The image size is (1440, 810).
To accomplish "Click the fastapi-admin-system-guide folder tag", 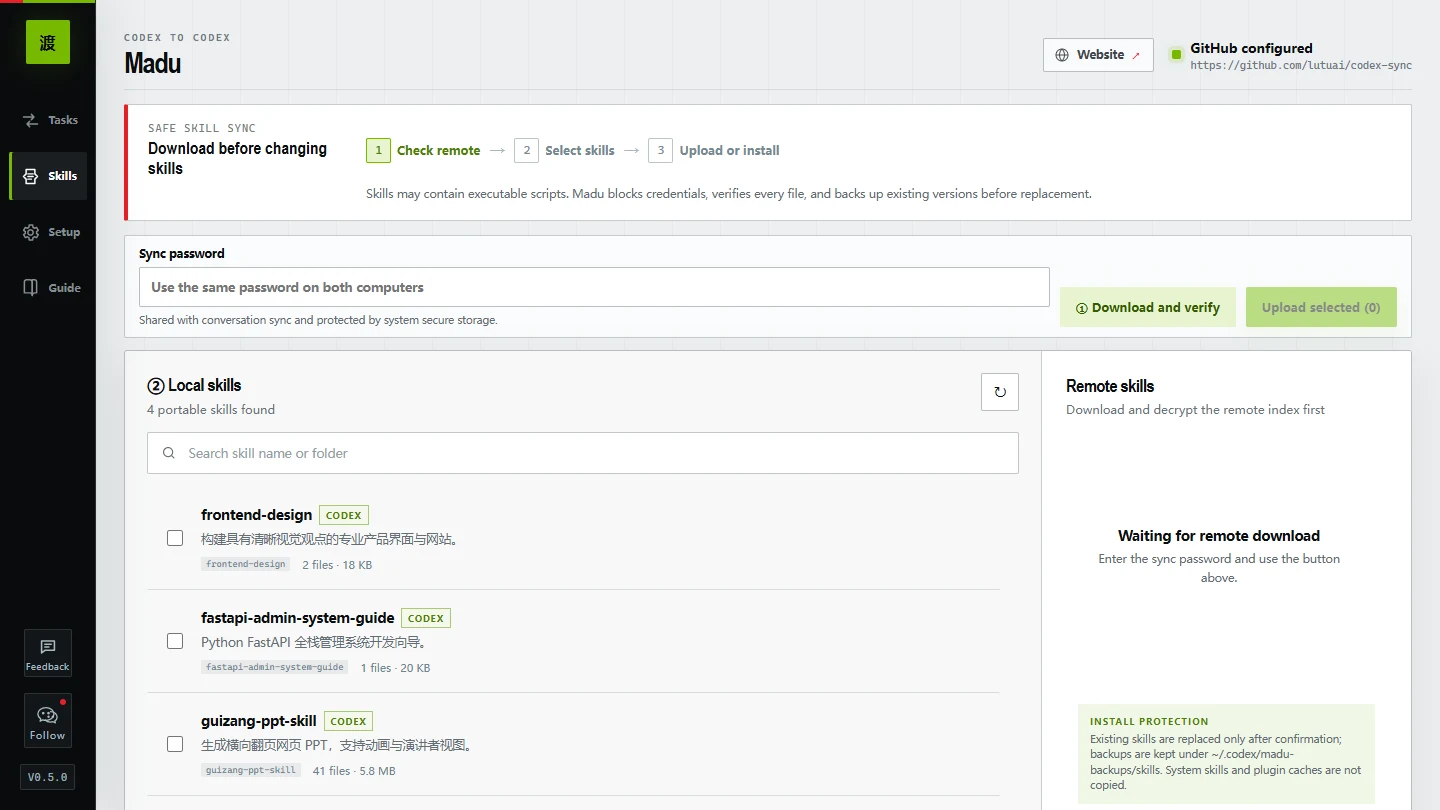I will click(x=275, y=667).
